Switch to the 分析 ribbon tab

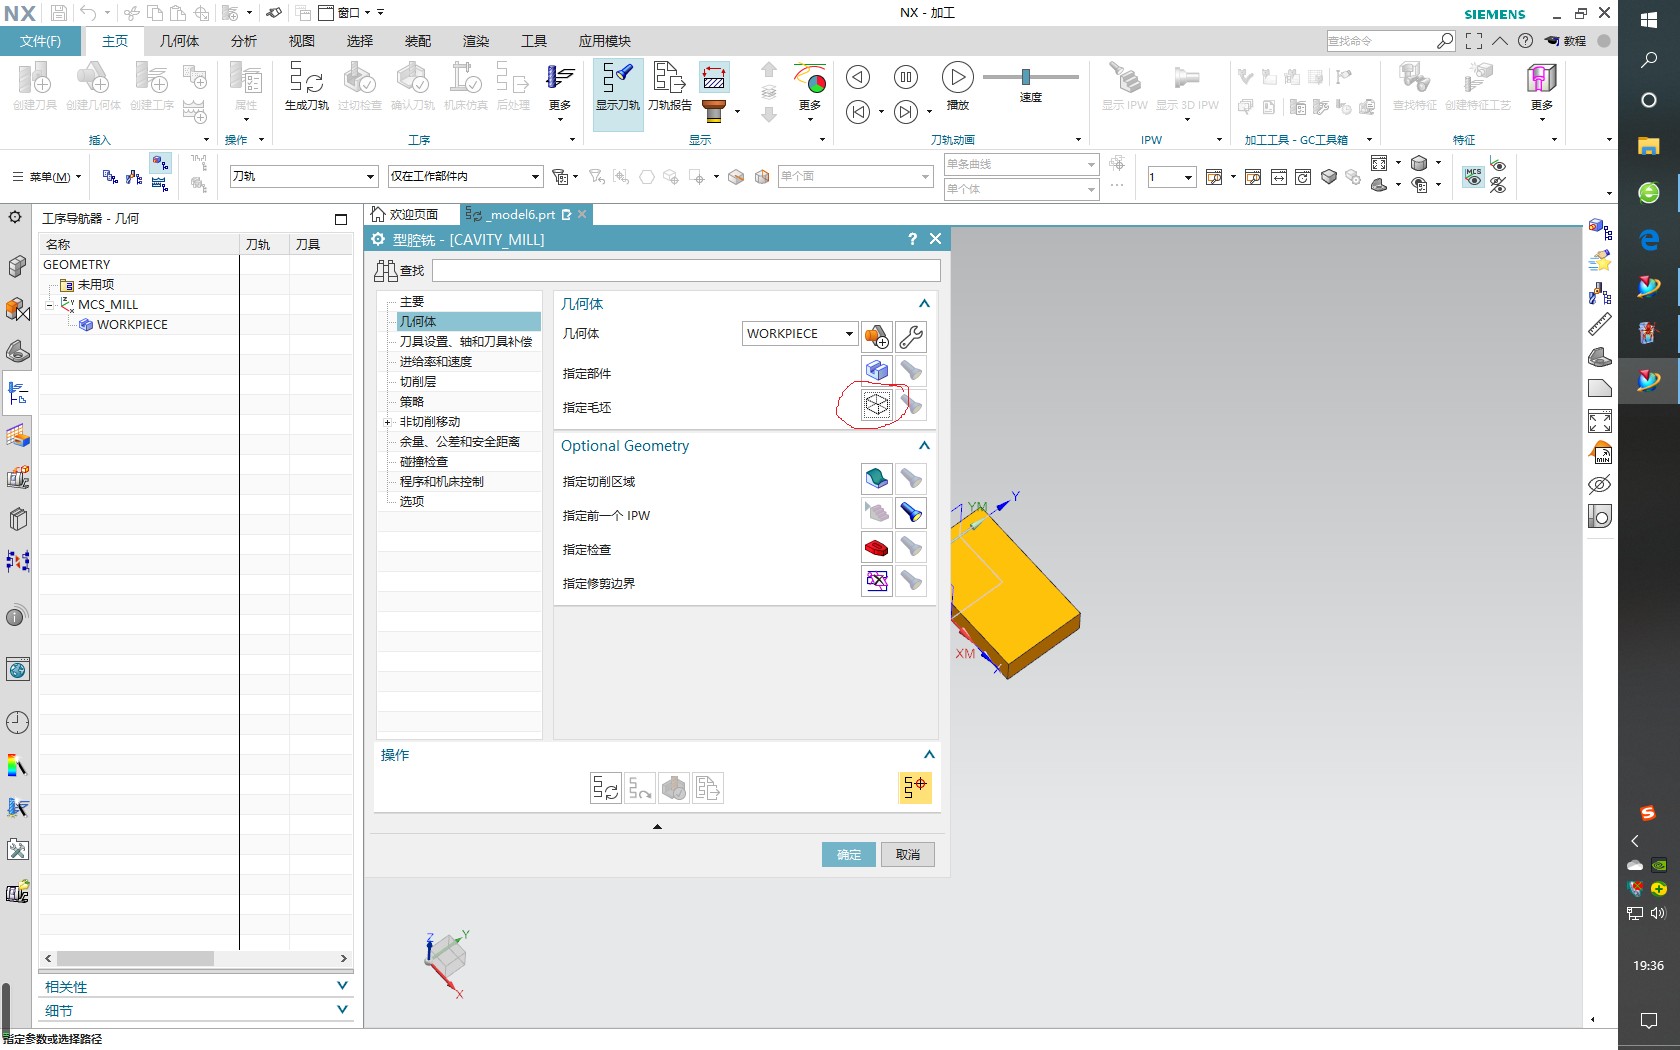click(x=244, y=41)
